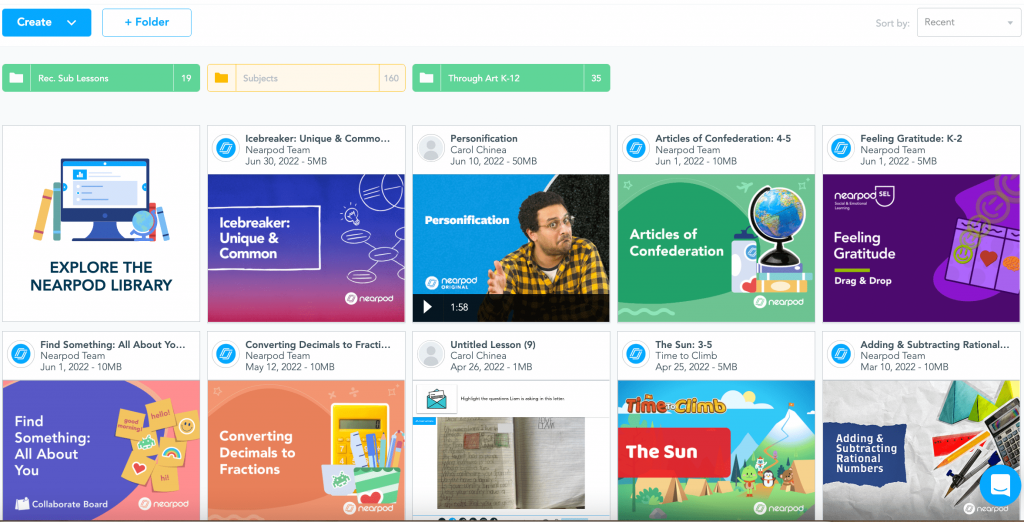This screenshot has height=522, width=1024.
Task: Open the Converting Decimals to Fractions thumbnail
Action: point(306,450)
